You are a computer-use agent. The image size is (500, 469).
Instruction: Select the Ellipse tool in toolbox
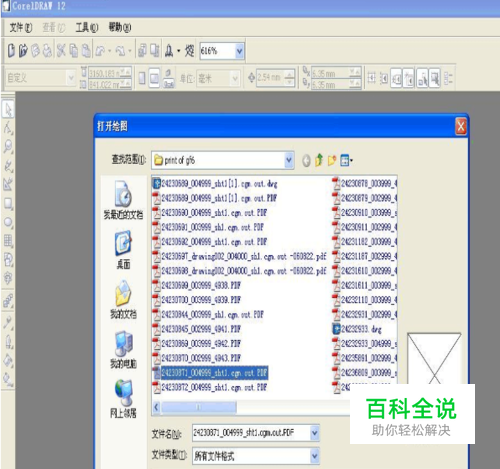[x=8, y=222]
